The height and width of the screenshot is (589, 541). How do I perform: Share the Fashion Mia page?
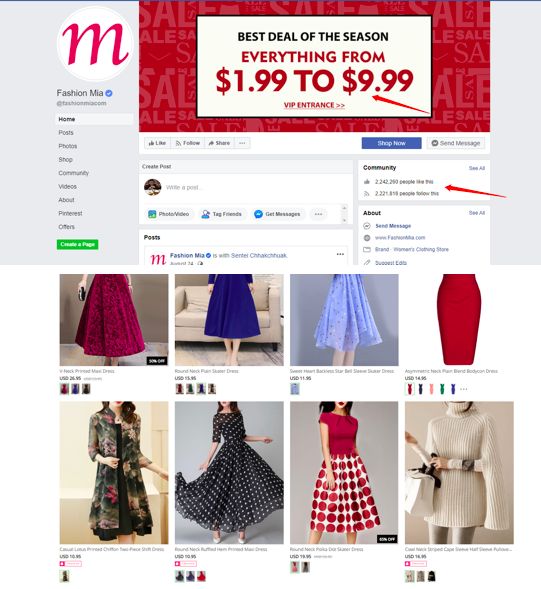[219, 143]
